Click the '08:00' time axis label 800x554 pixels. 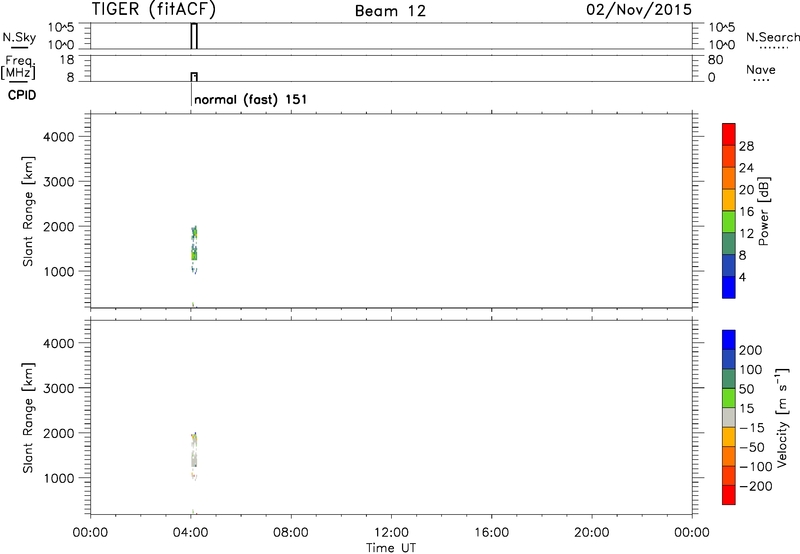point(291,533)
